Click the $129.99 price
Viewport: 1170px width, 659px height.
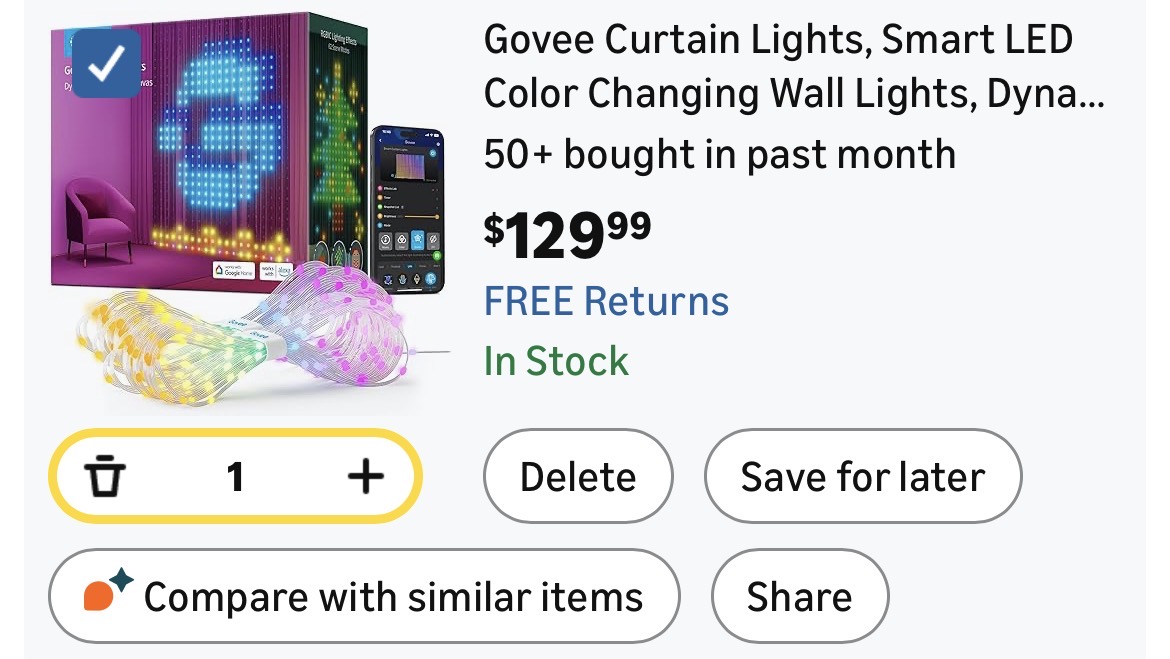point(567,233)
